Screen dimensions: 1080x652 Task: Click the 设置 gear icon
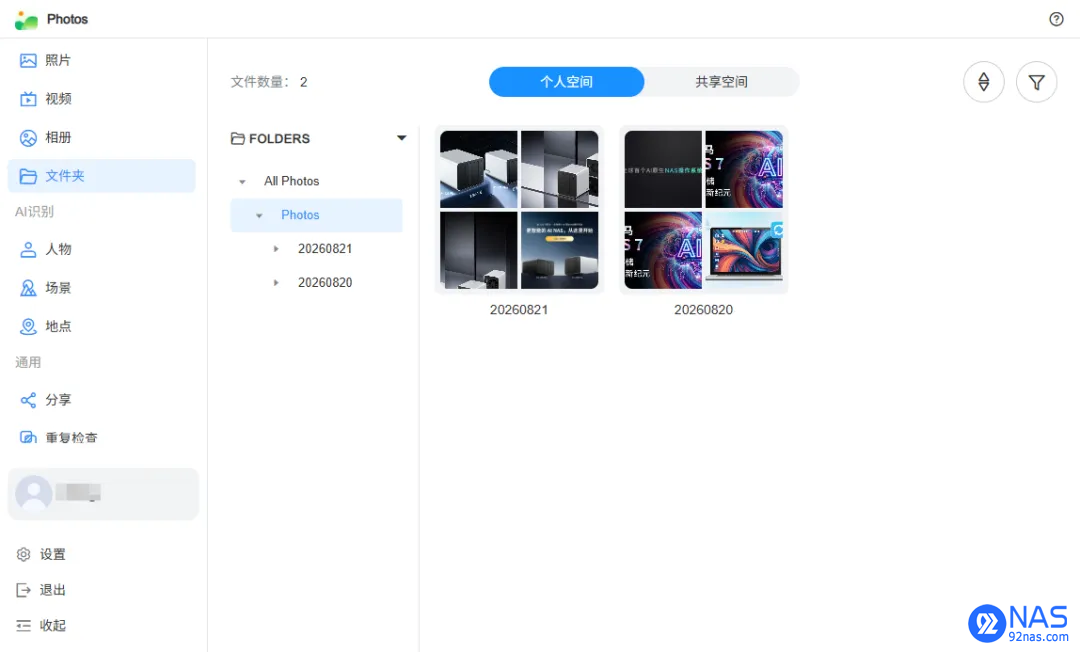click(23, 554)
